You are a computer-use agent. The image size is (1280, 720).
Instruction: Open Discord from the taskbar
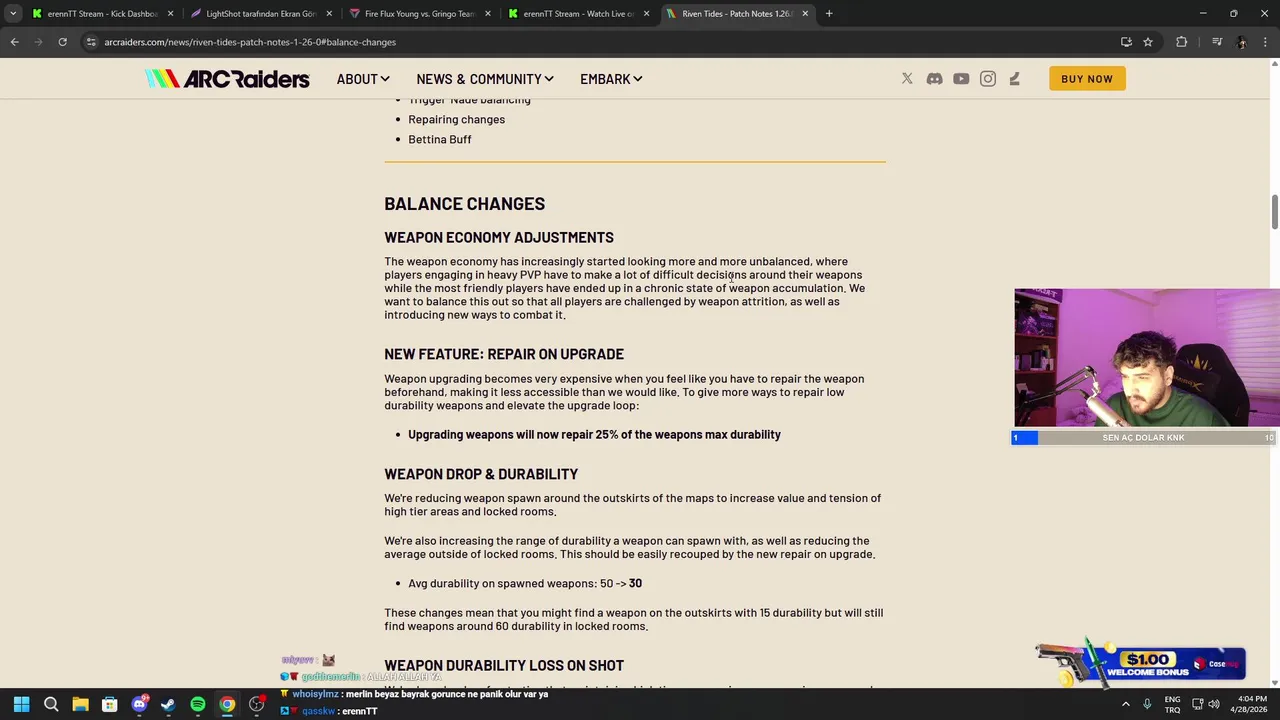point(139,704)
